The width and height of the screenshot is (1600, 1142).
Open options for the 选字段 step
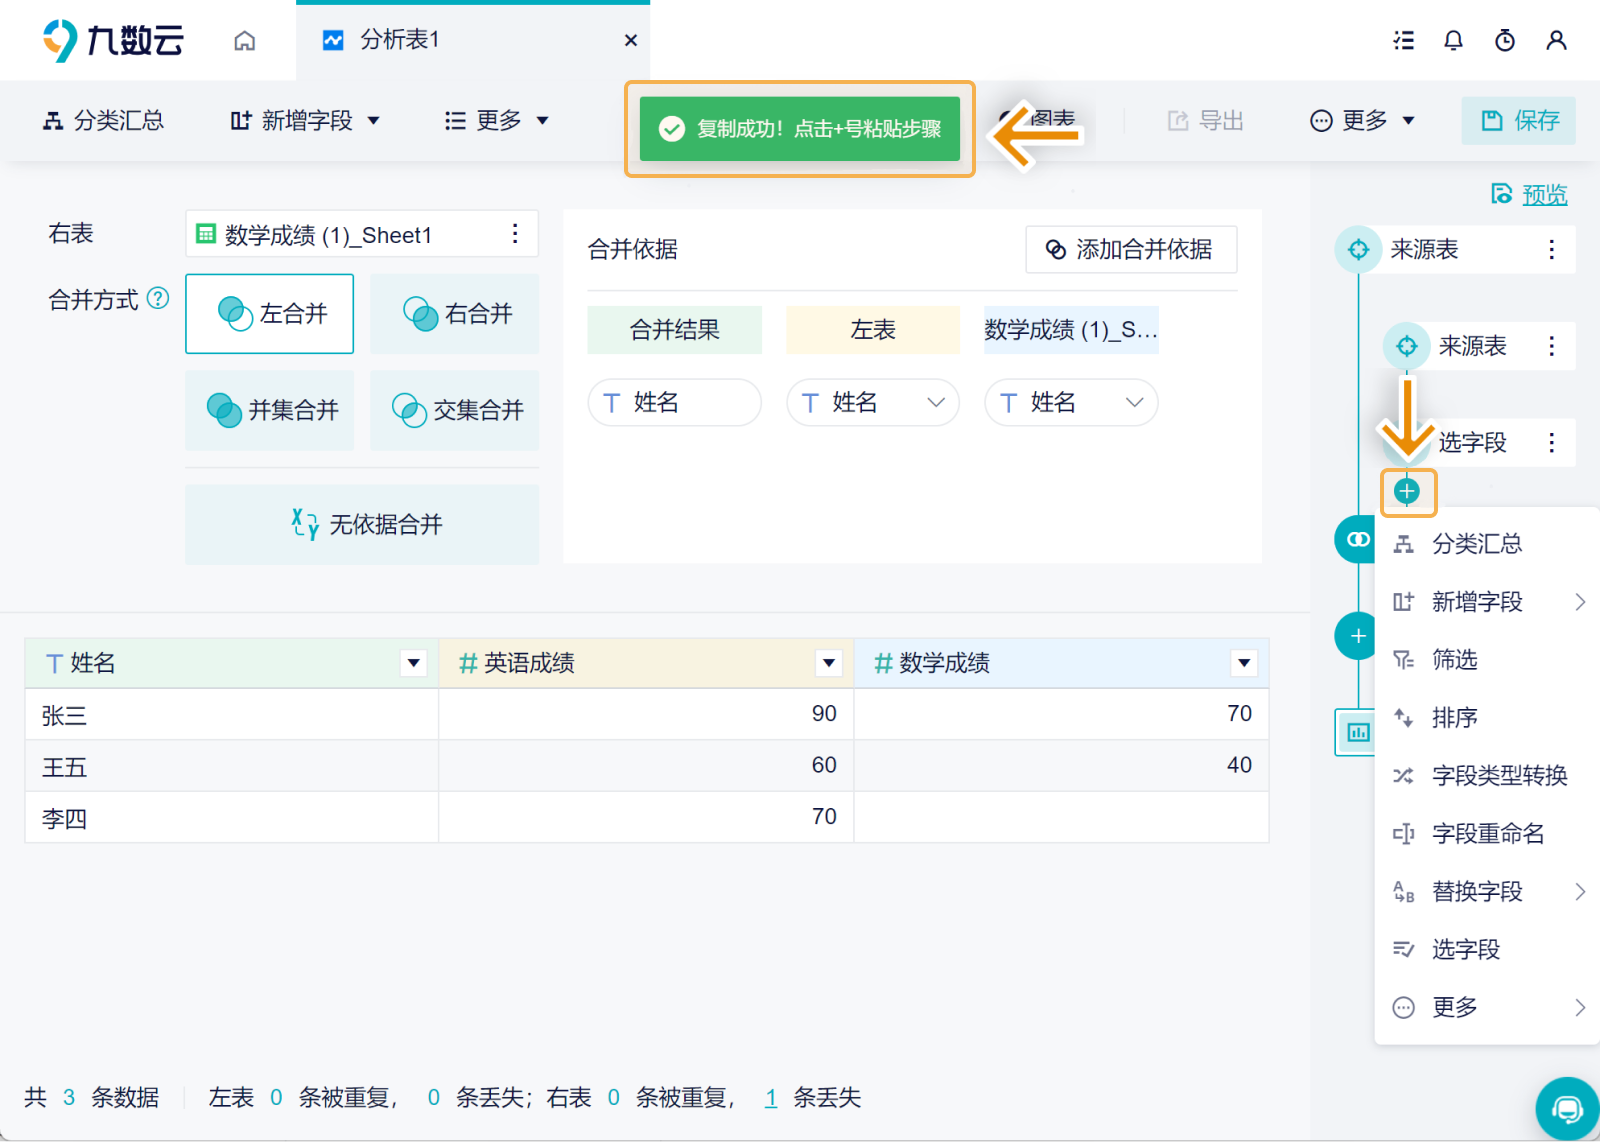(1551, 442)
